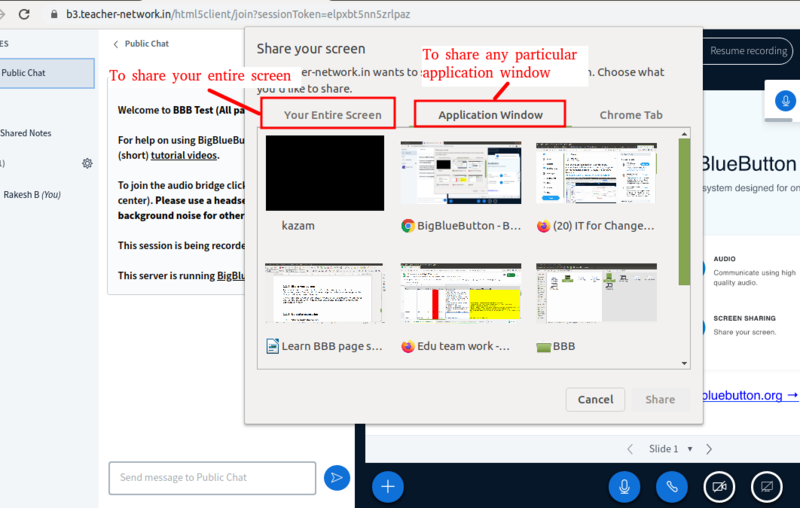Open the tutorial videos link
The width and height of the screenshot is (800, 508).
(x=184, y=155)
